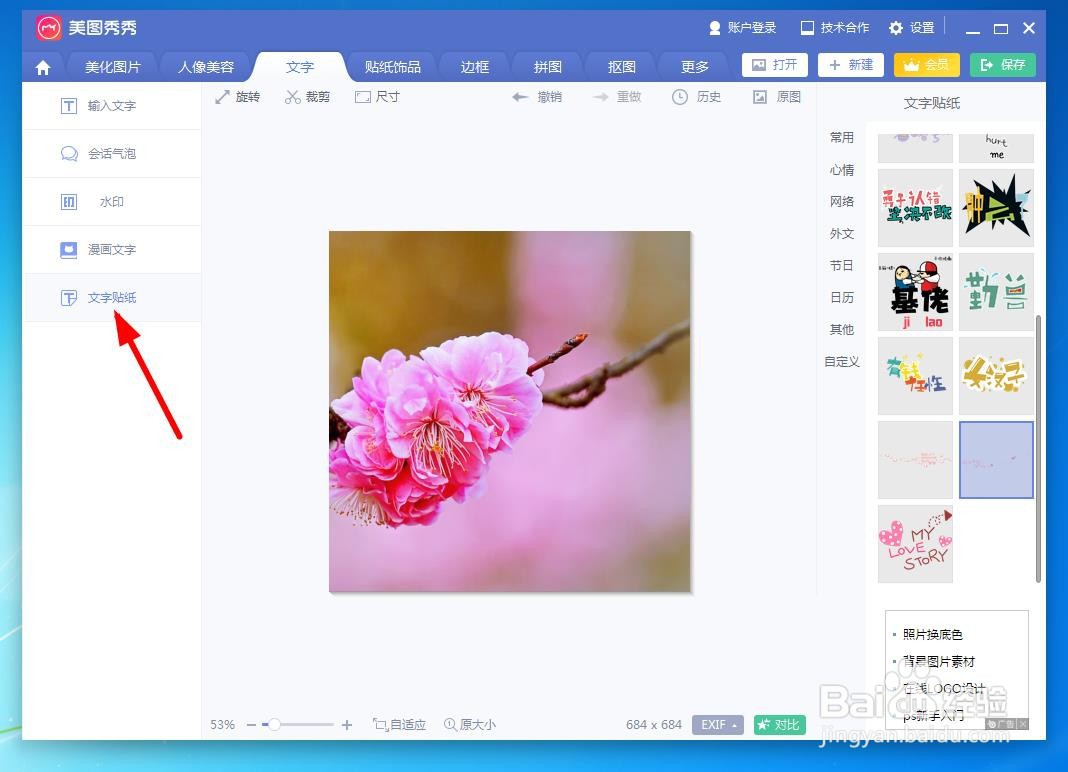Image resolution: width=1068 pixels, height=772 pixels.
Task: Click the zoom in plus button
Action: (x=347, y=725)
